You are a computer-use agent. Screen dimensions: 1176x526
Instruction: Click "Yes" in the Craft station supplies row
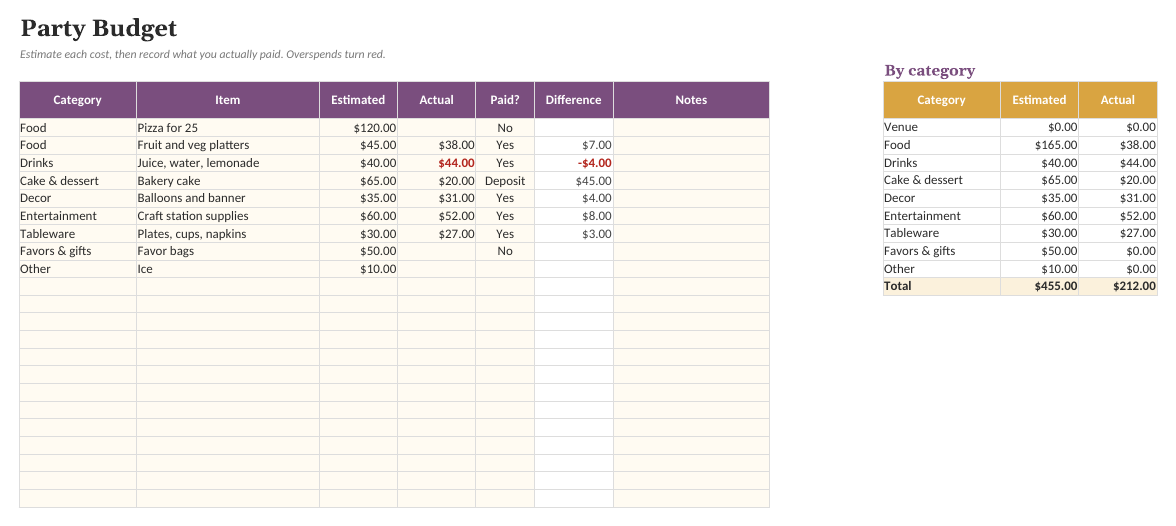point(505,216)
